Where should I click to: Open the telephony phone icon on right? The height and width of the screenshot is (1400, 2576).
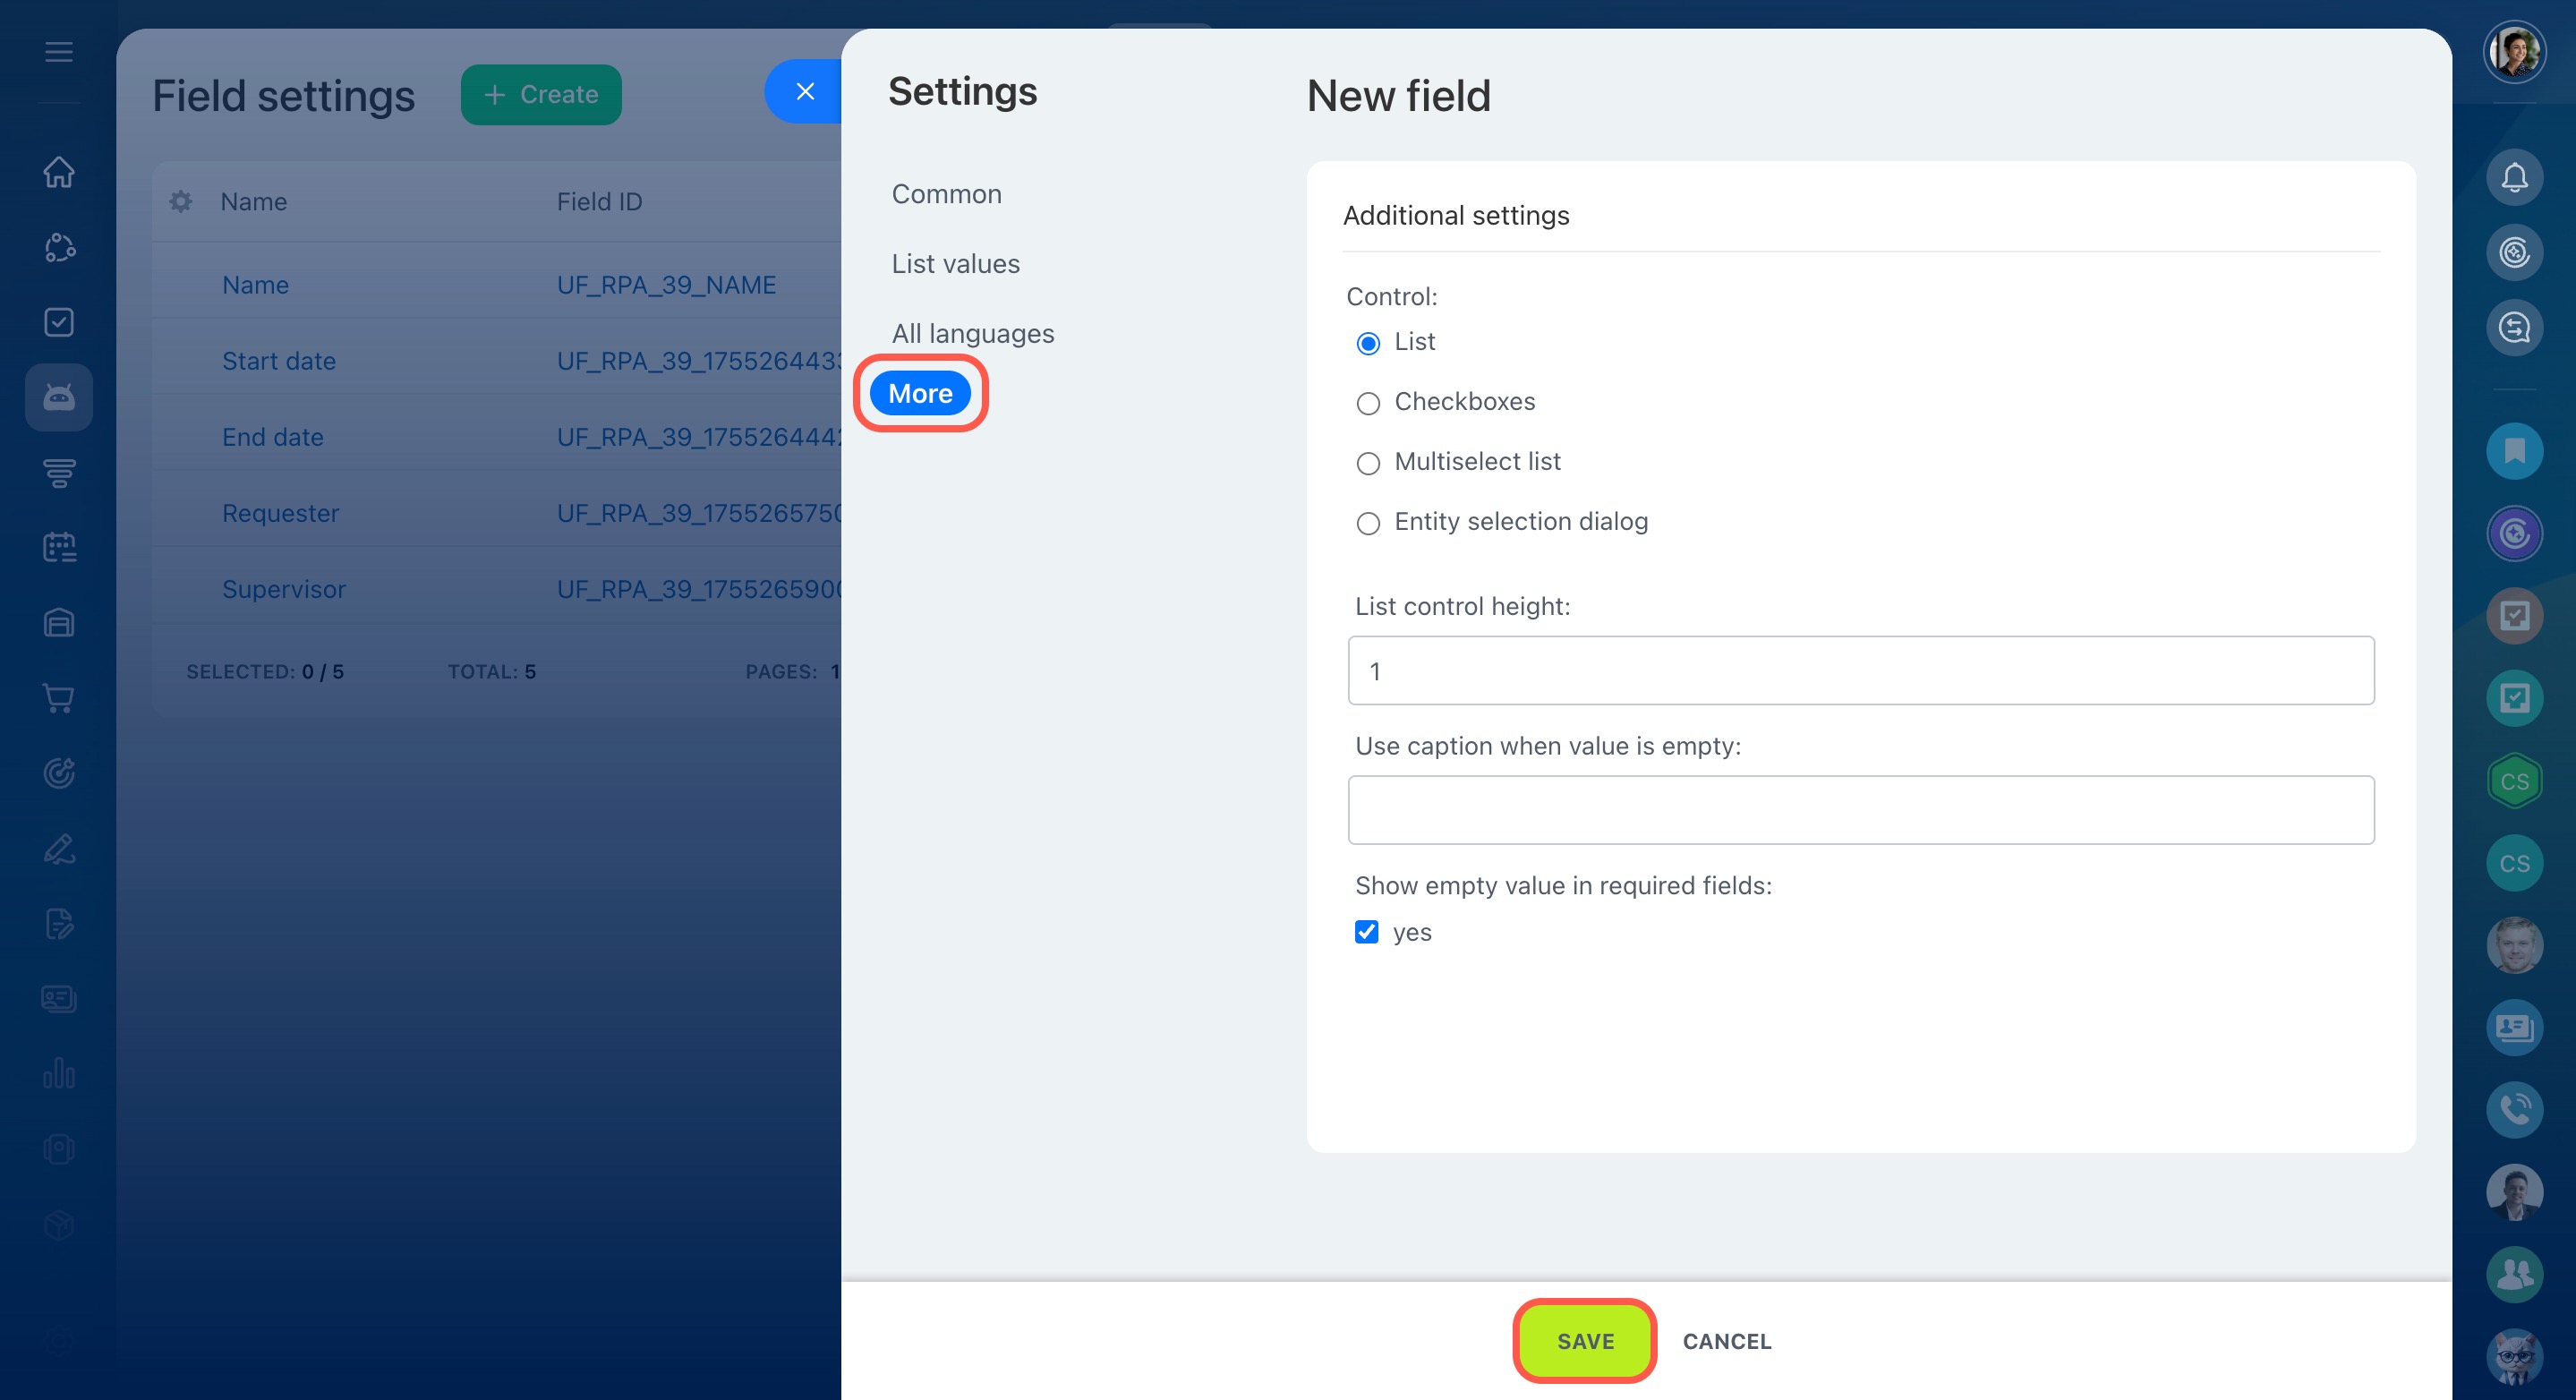[2513, 1109]
